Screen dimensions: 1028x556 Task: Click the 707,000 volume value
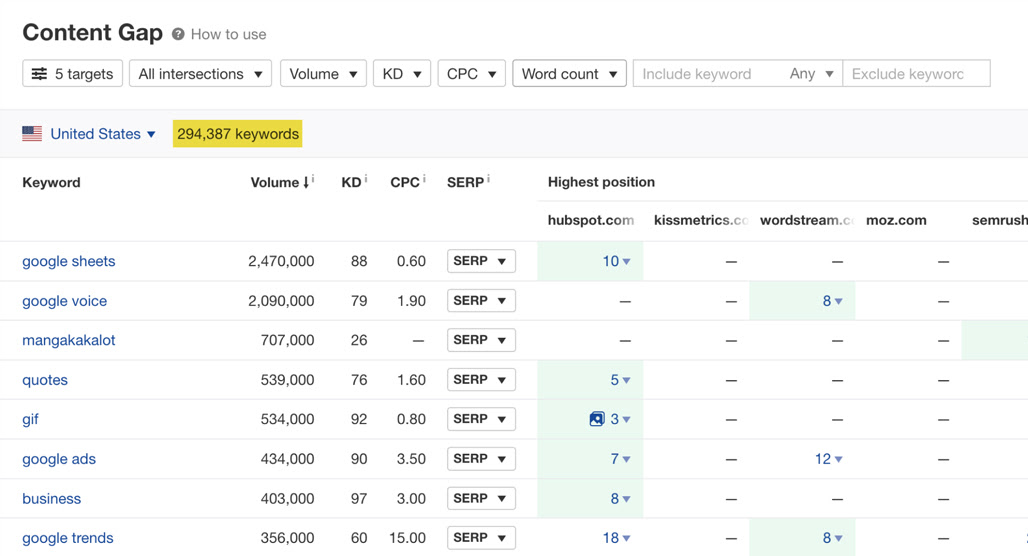(x=287, y=340)
